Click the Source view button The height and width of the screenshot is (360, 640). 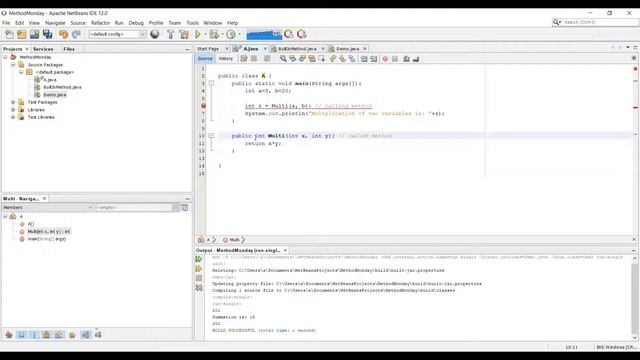point(205,59)
